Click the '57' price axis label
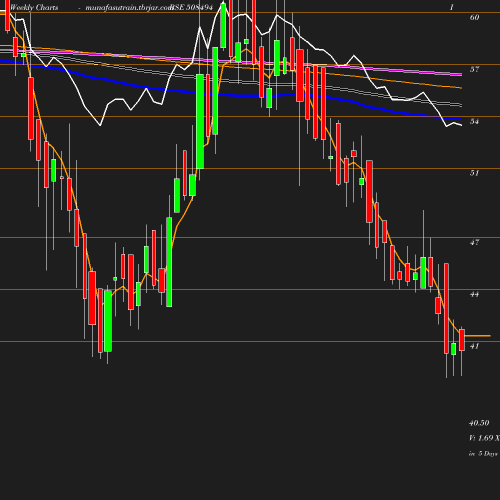Screen dimensions: 500x500 click(x=474, y=69)
